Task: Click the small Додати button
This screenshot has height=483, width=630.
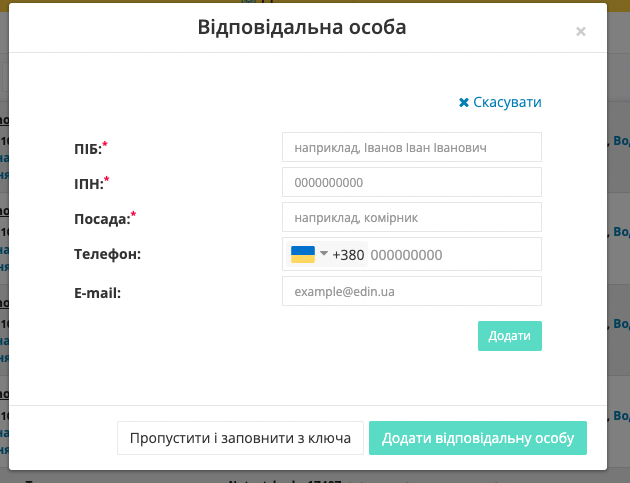Action: [x=509, y=336]
